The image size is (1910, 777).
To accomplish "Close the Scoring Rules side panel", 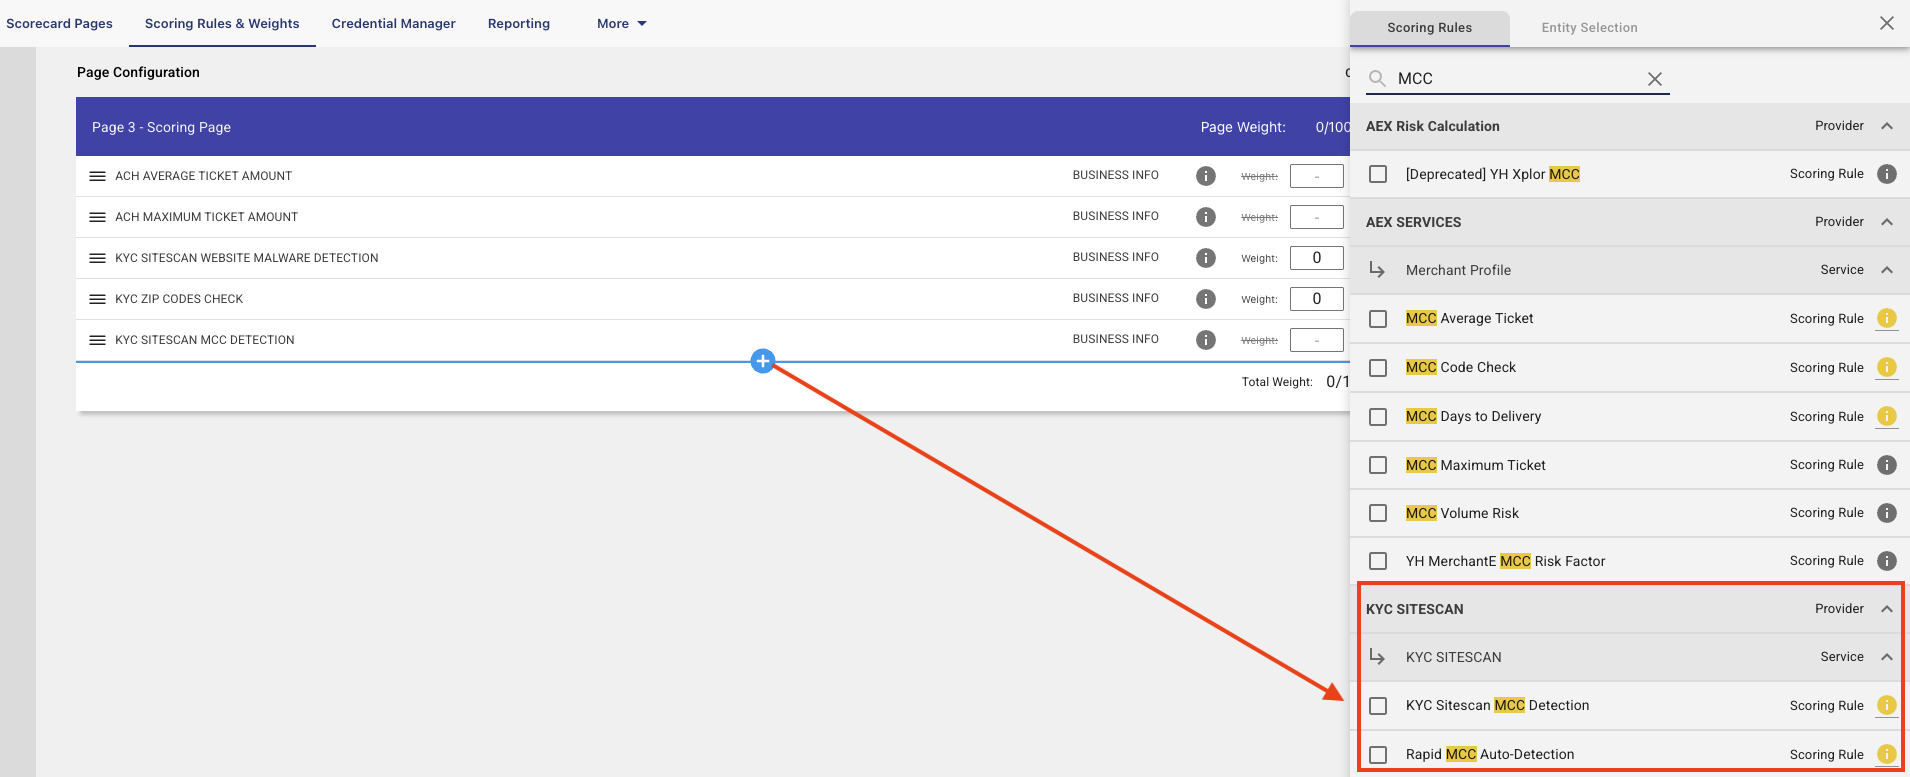I will [1887, 23].
